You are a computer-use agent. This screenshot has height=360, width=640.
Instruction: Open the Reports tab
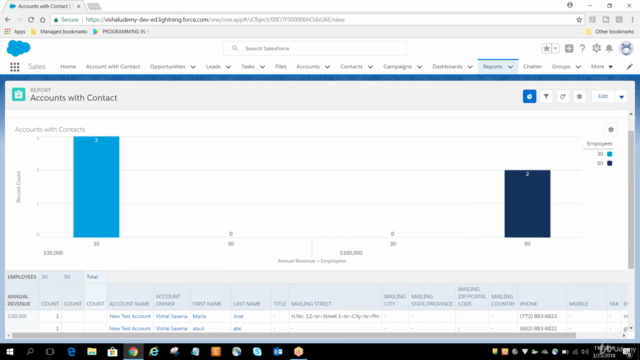click(x=493, y=67)
